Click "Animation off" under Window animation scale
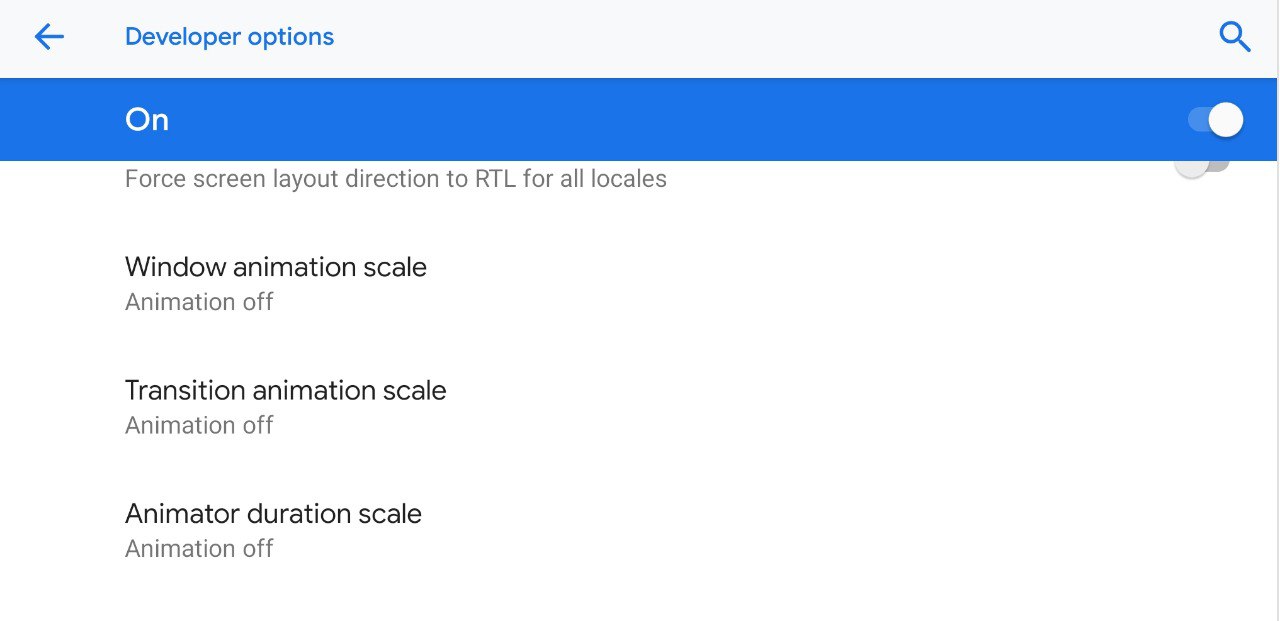 [x=199, y=302]
